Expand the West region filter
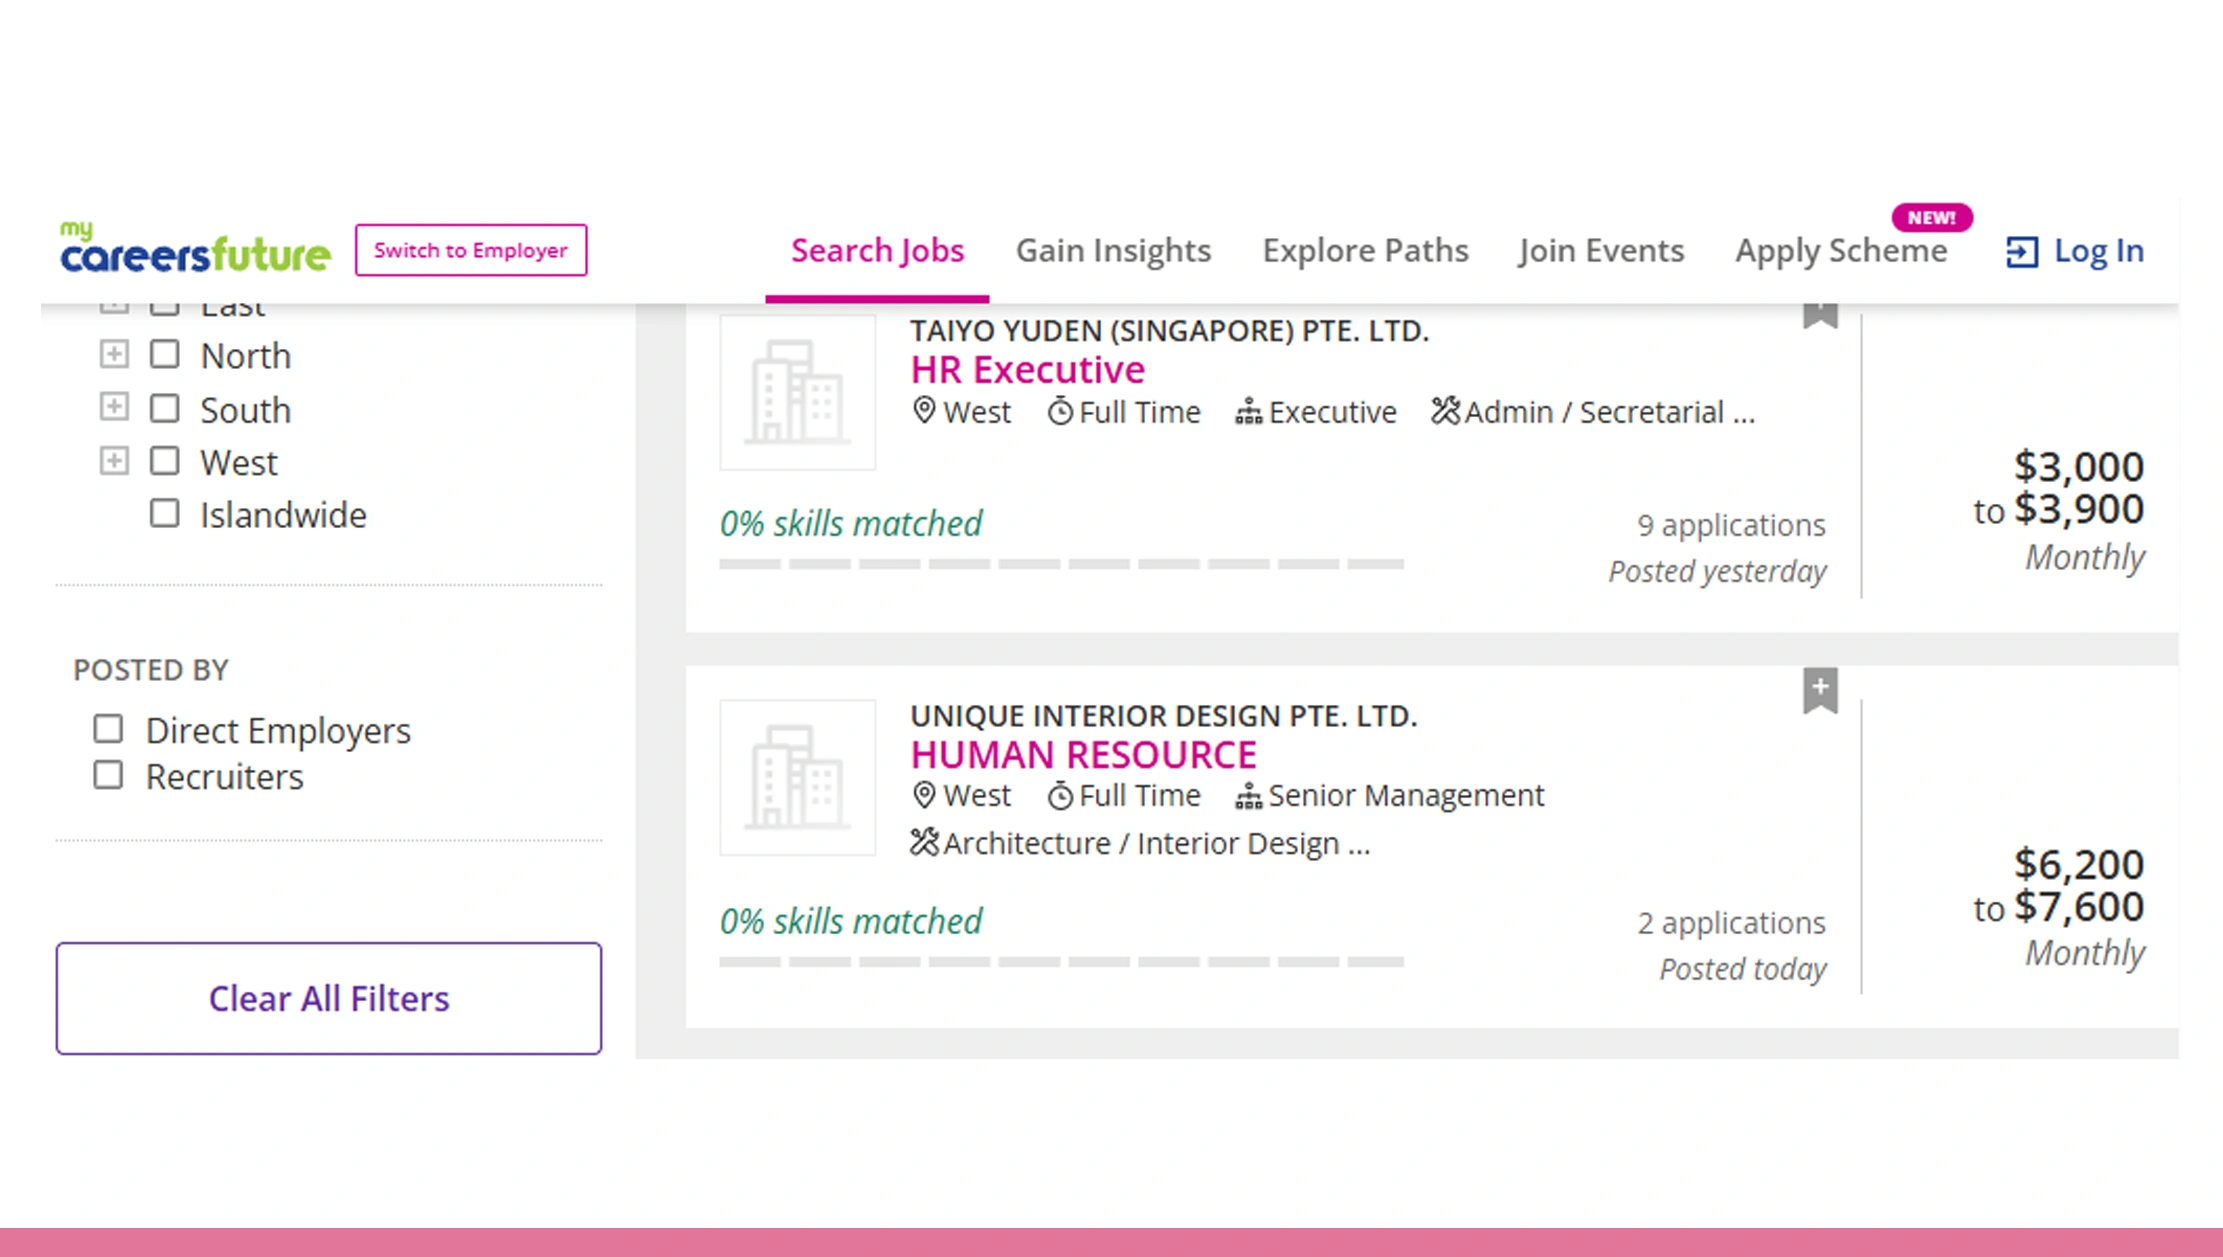The image size is (2223, 1257). pyautogui.click(x=114, y=460)
